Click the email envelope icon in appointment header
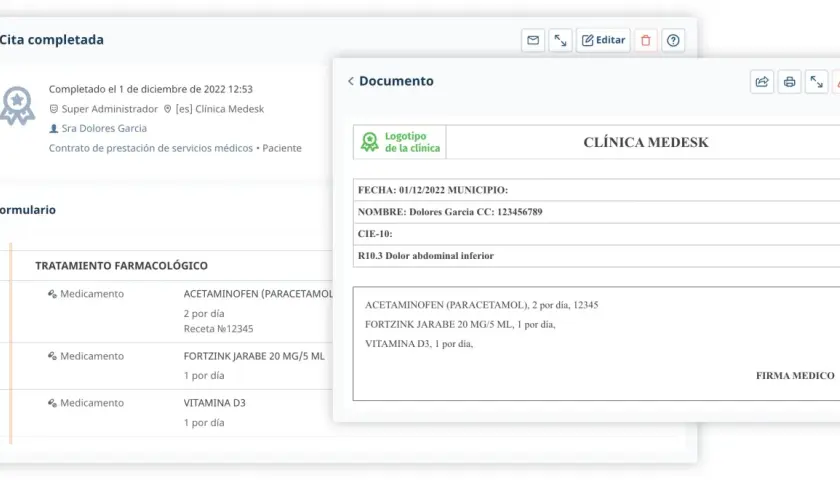This screenshot has height=480, width=840. point(533,40)
